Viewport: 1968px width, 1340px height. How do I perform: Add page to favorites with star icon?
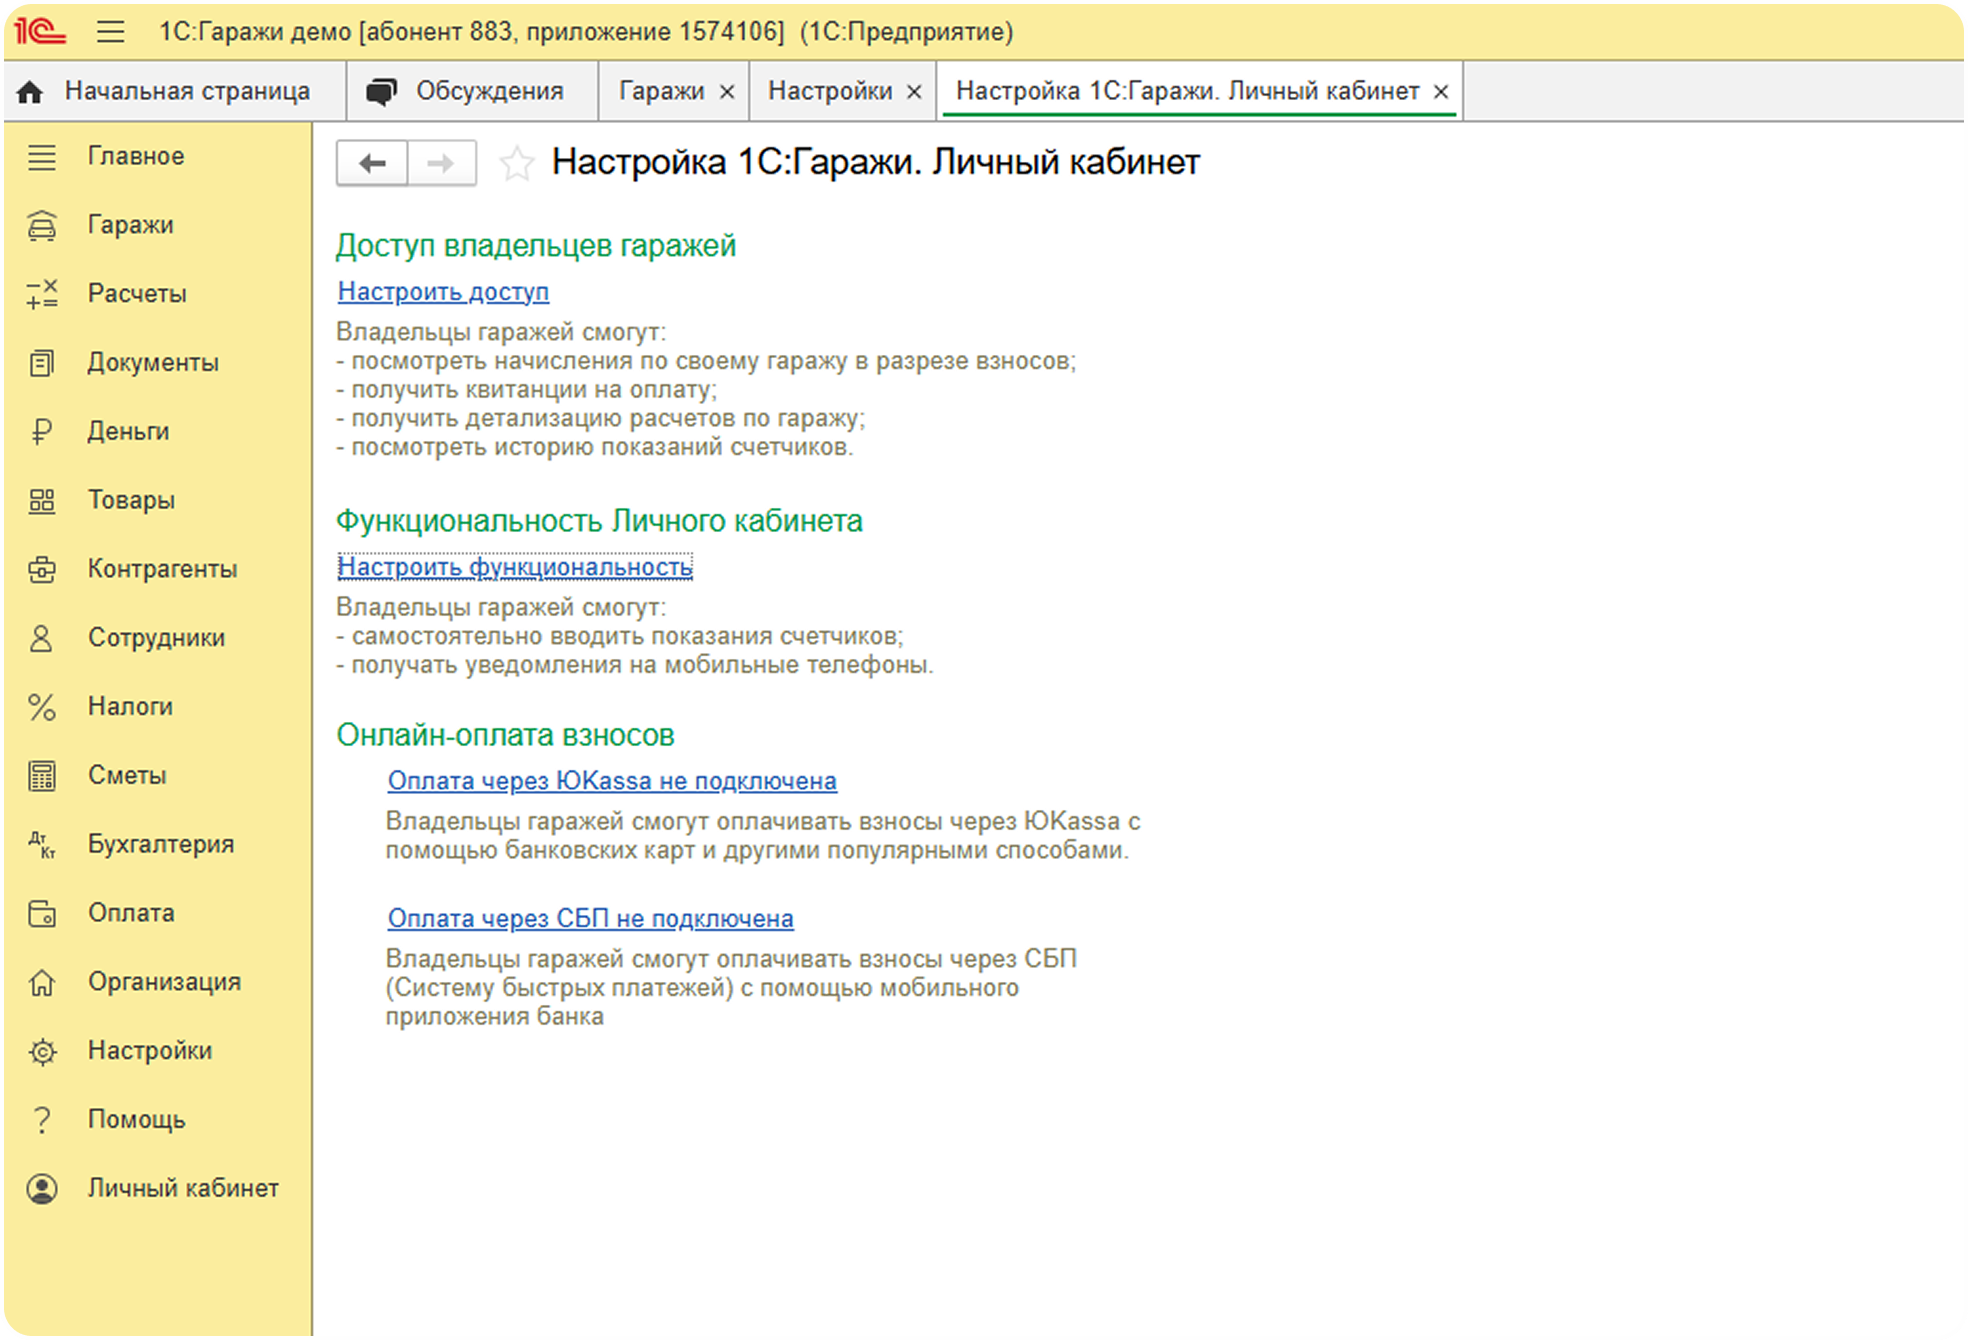pos(516,163)
